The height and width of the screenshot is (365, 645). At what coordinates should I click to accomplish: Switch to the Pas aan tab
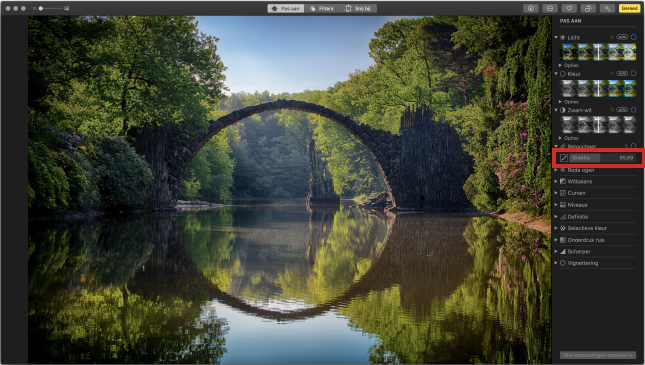(x=286, y=8)
